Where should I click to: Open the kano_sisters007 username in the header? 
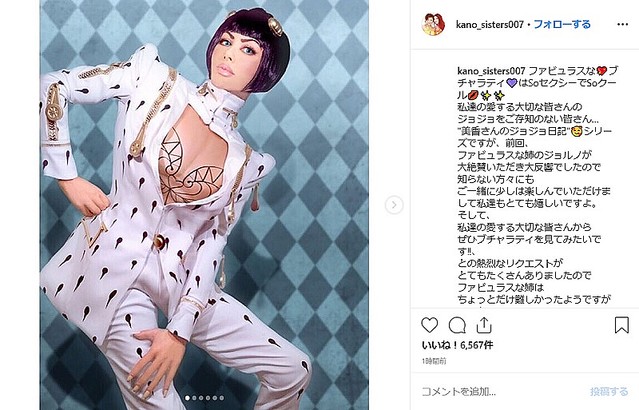point(489,24)
